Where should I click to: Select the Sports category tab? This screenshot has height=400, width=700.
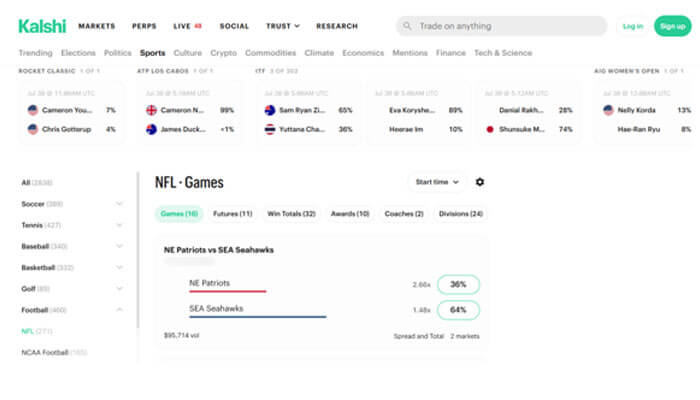tap(152, 53)
